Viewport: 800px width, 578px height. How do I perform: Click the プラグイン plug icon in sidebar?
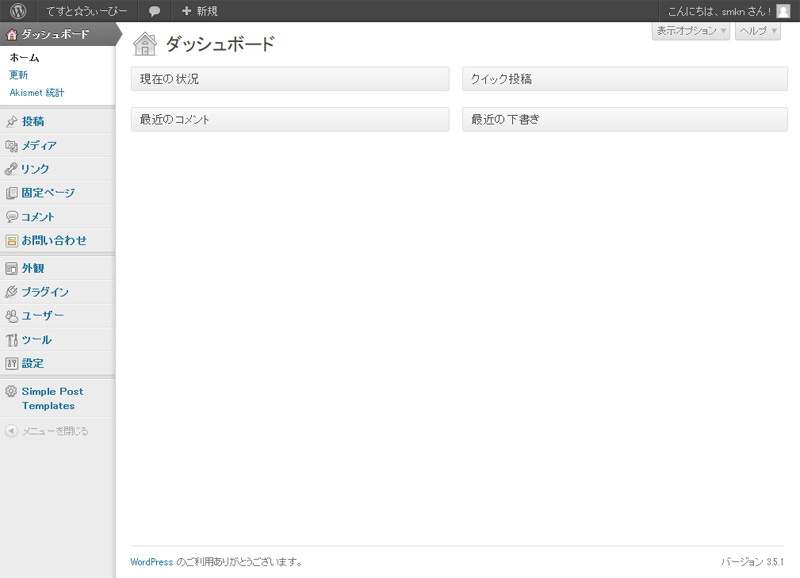tap(11, 293)
